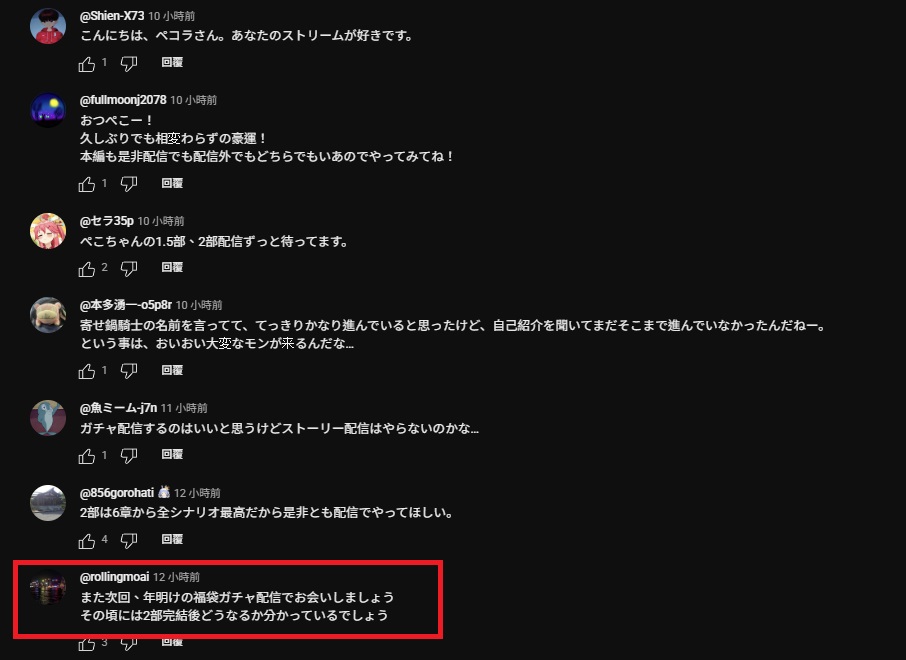Reply (回覆) to @セラ35p's comment
Image resolution: width=906 pixels, height=660 pixels.
(x=172, y=267)
